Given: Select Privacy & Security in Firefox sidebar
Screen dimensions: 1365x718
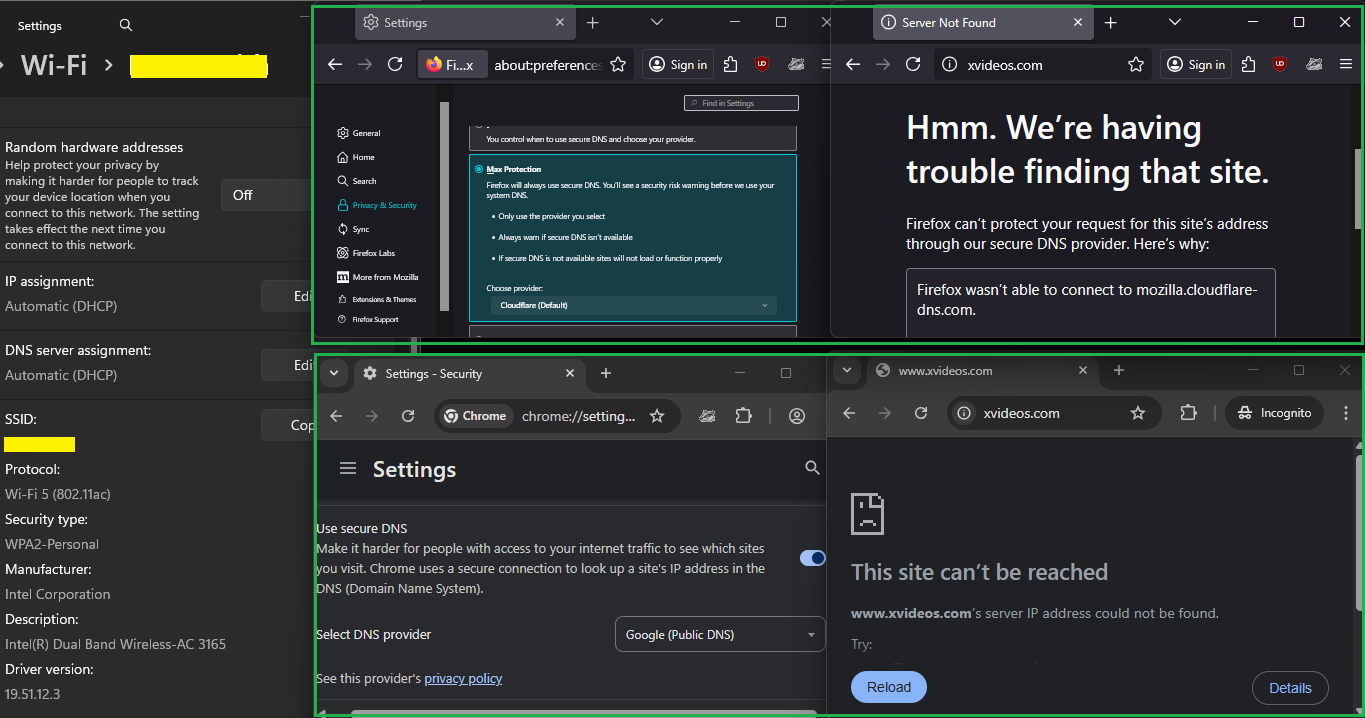Looking at the screenshot, I should click(384, 205).
